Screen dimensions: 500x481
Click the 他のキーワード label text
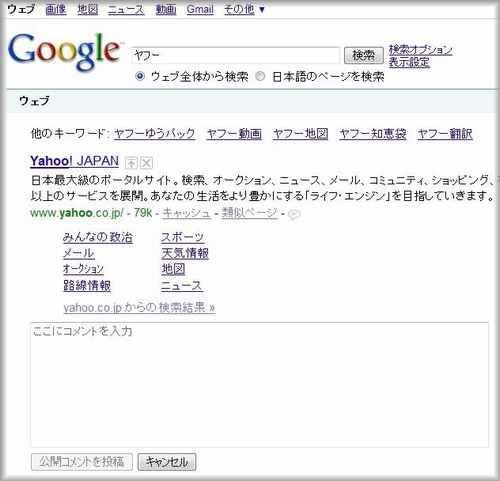click(x=70, y=134)
